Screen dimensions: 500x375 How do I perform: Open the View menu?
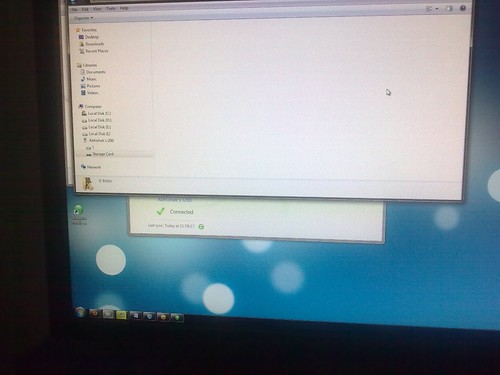(x=97, y=9)
